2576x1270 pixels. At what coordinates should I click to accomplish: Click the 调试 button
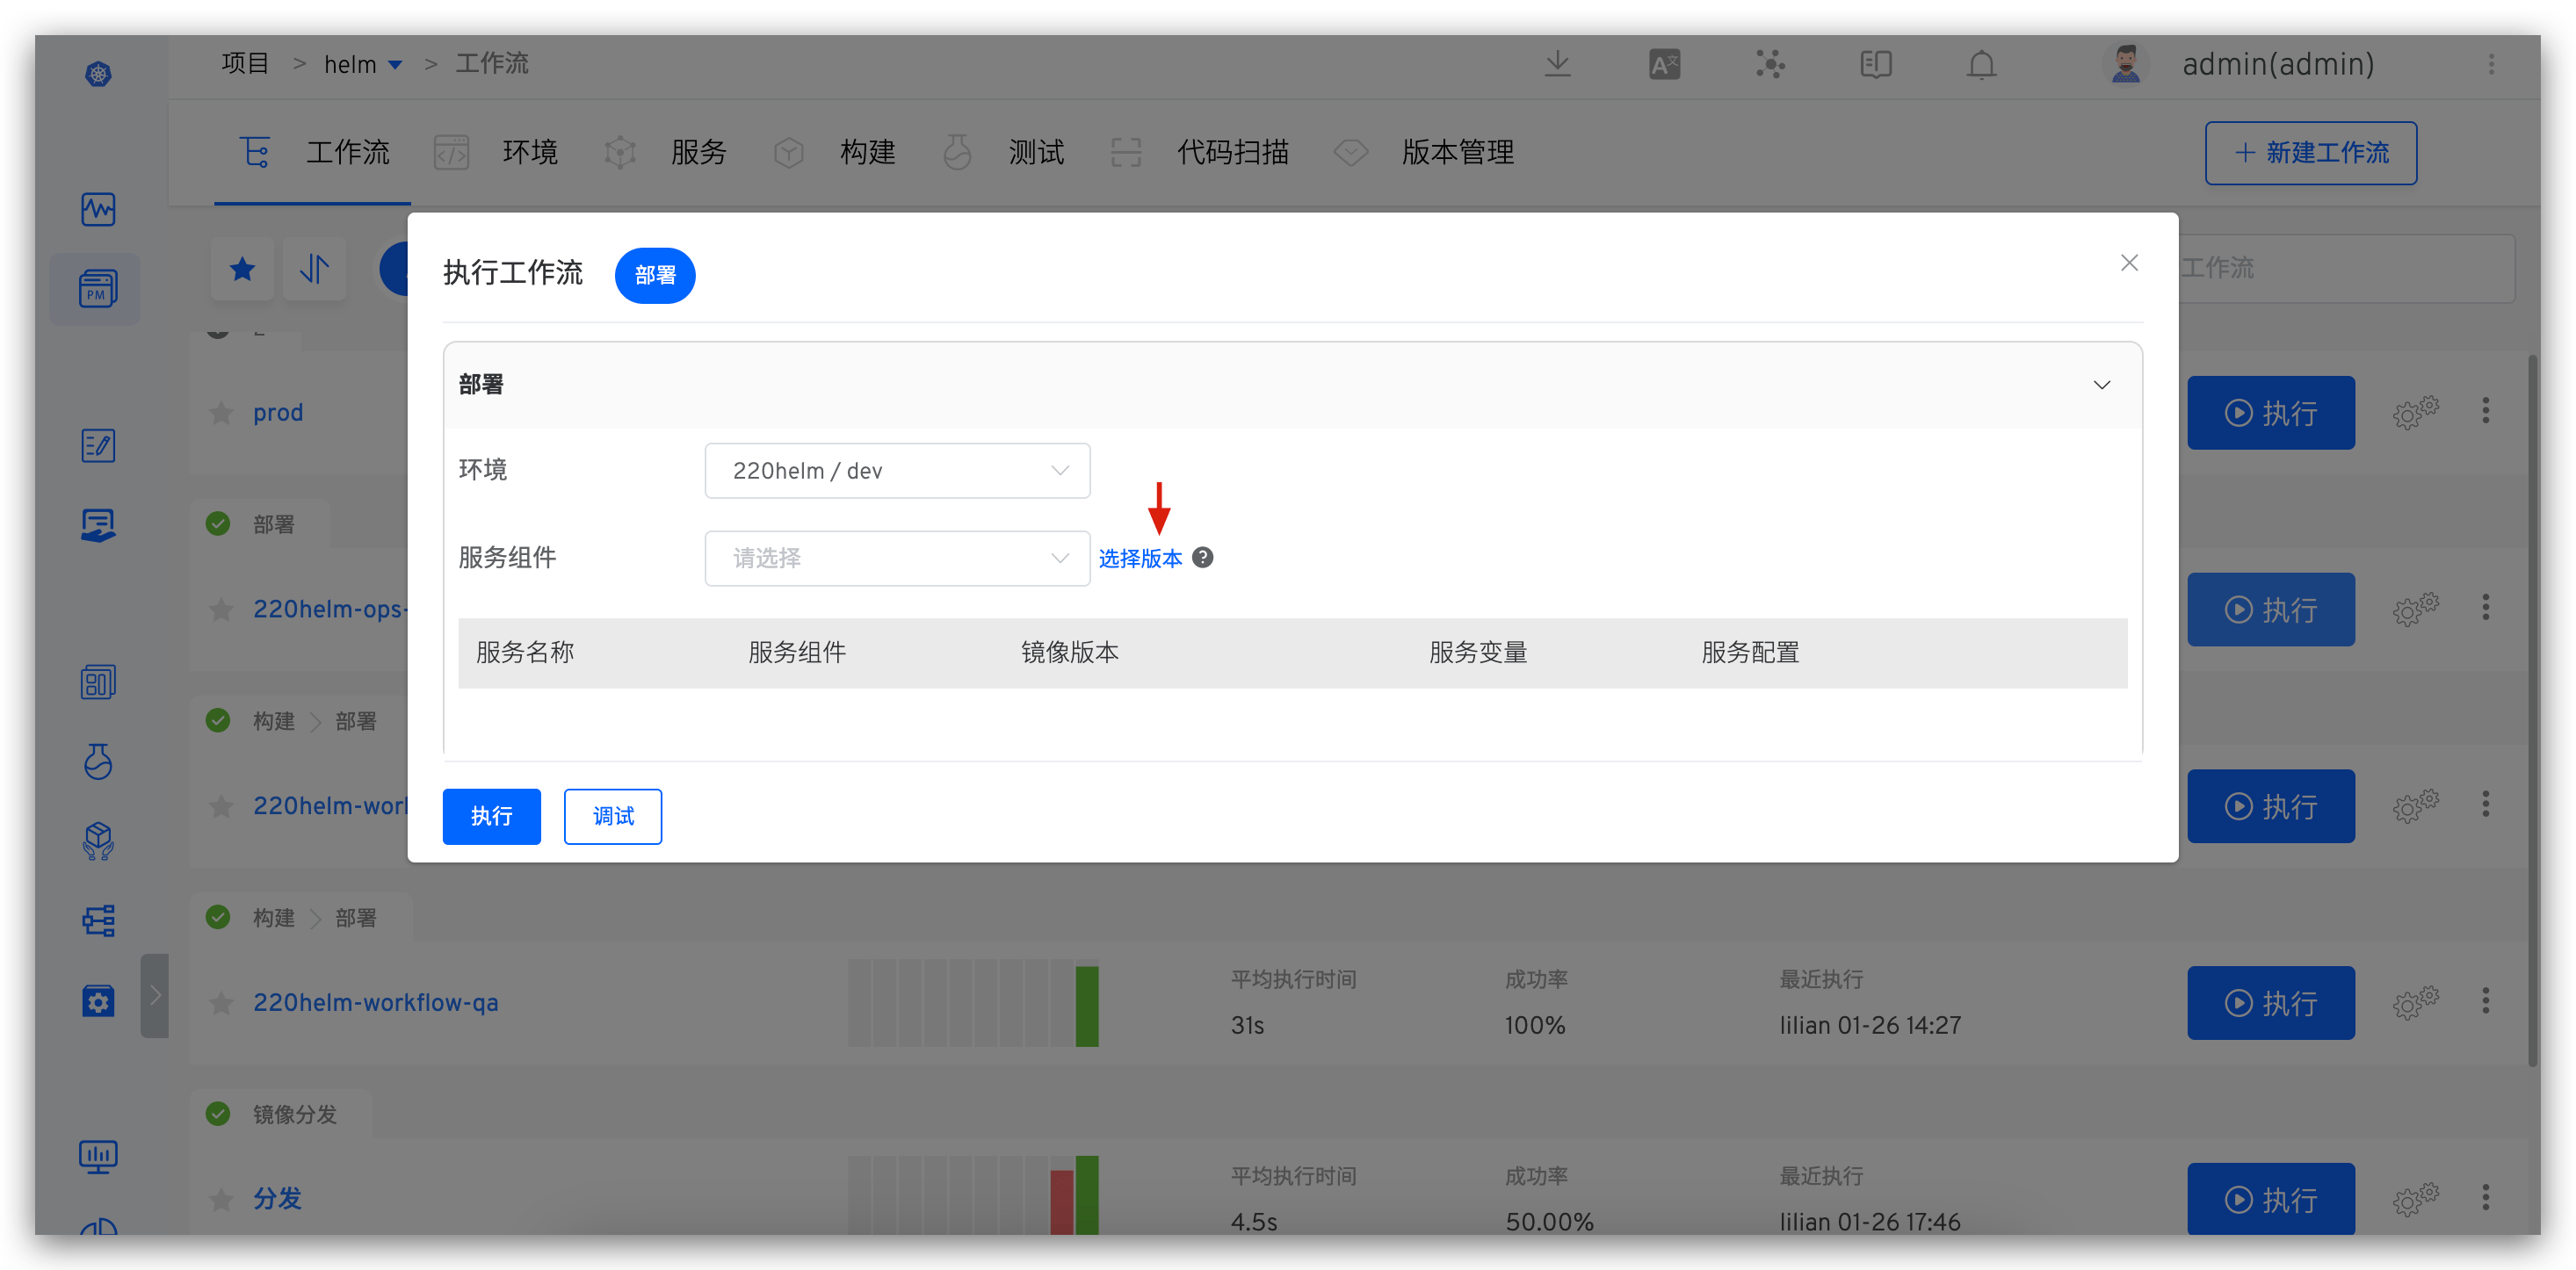(612, 816)
